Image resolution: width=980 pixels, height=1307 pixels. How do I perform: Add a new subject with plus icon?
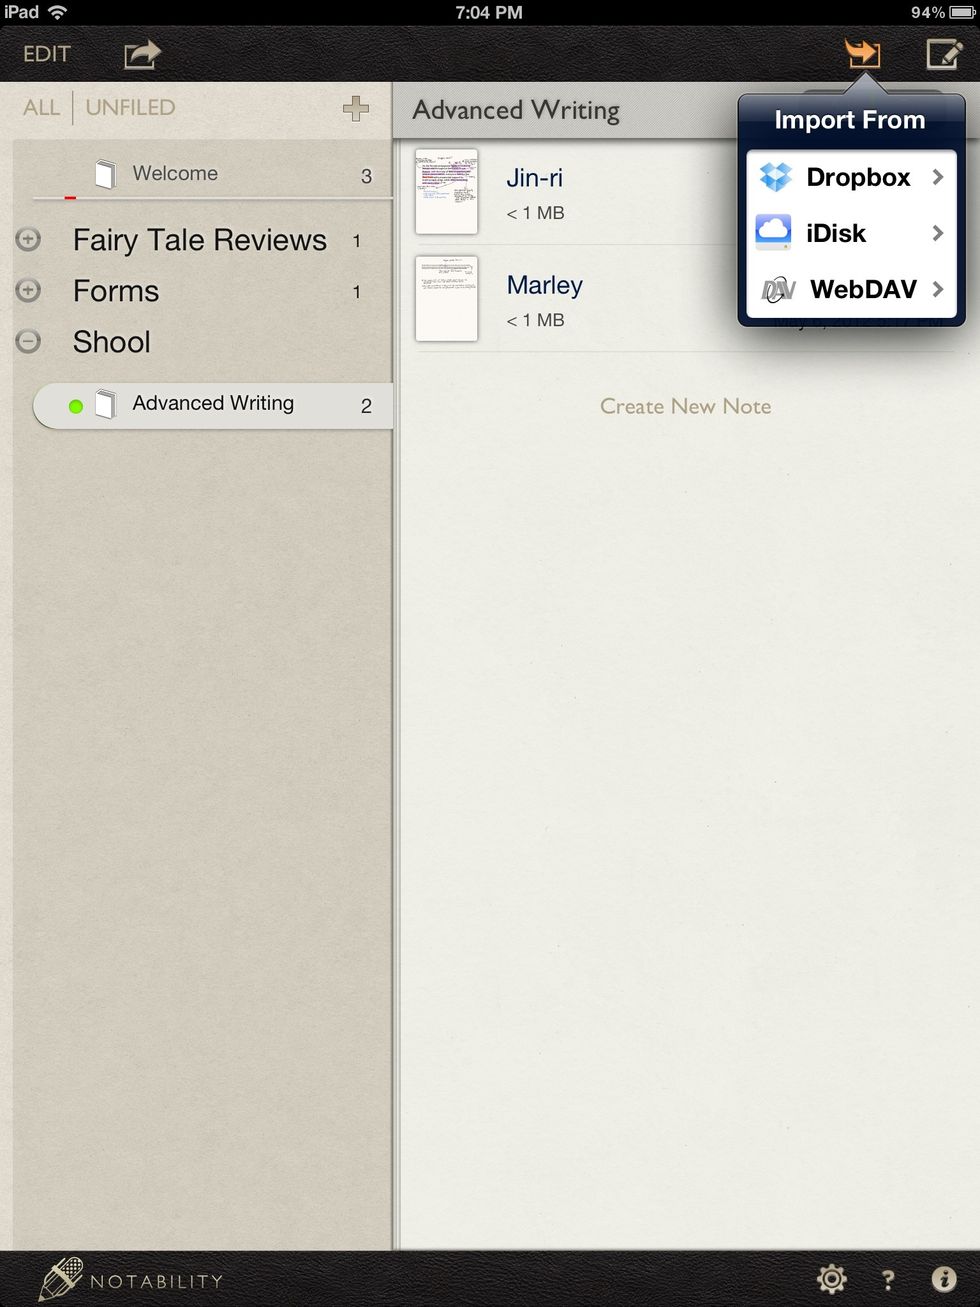coord(356,108)
